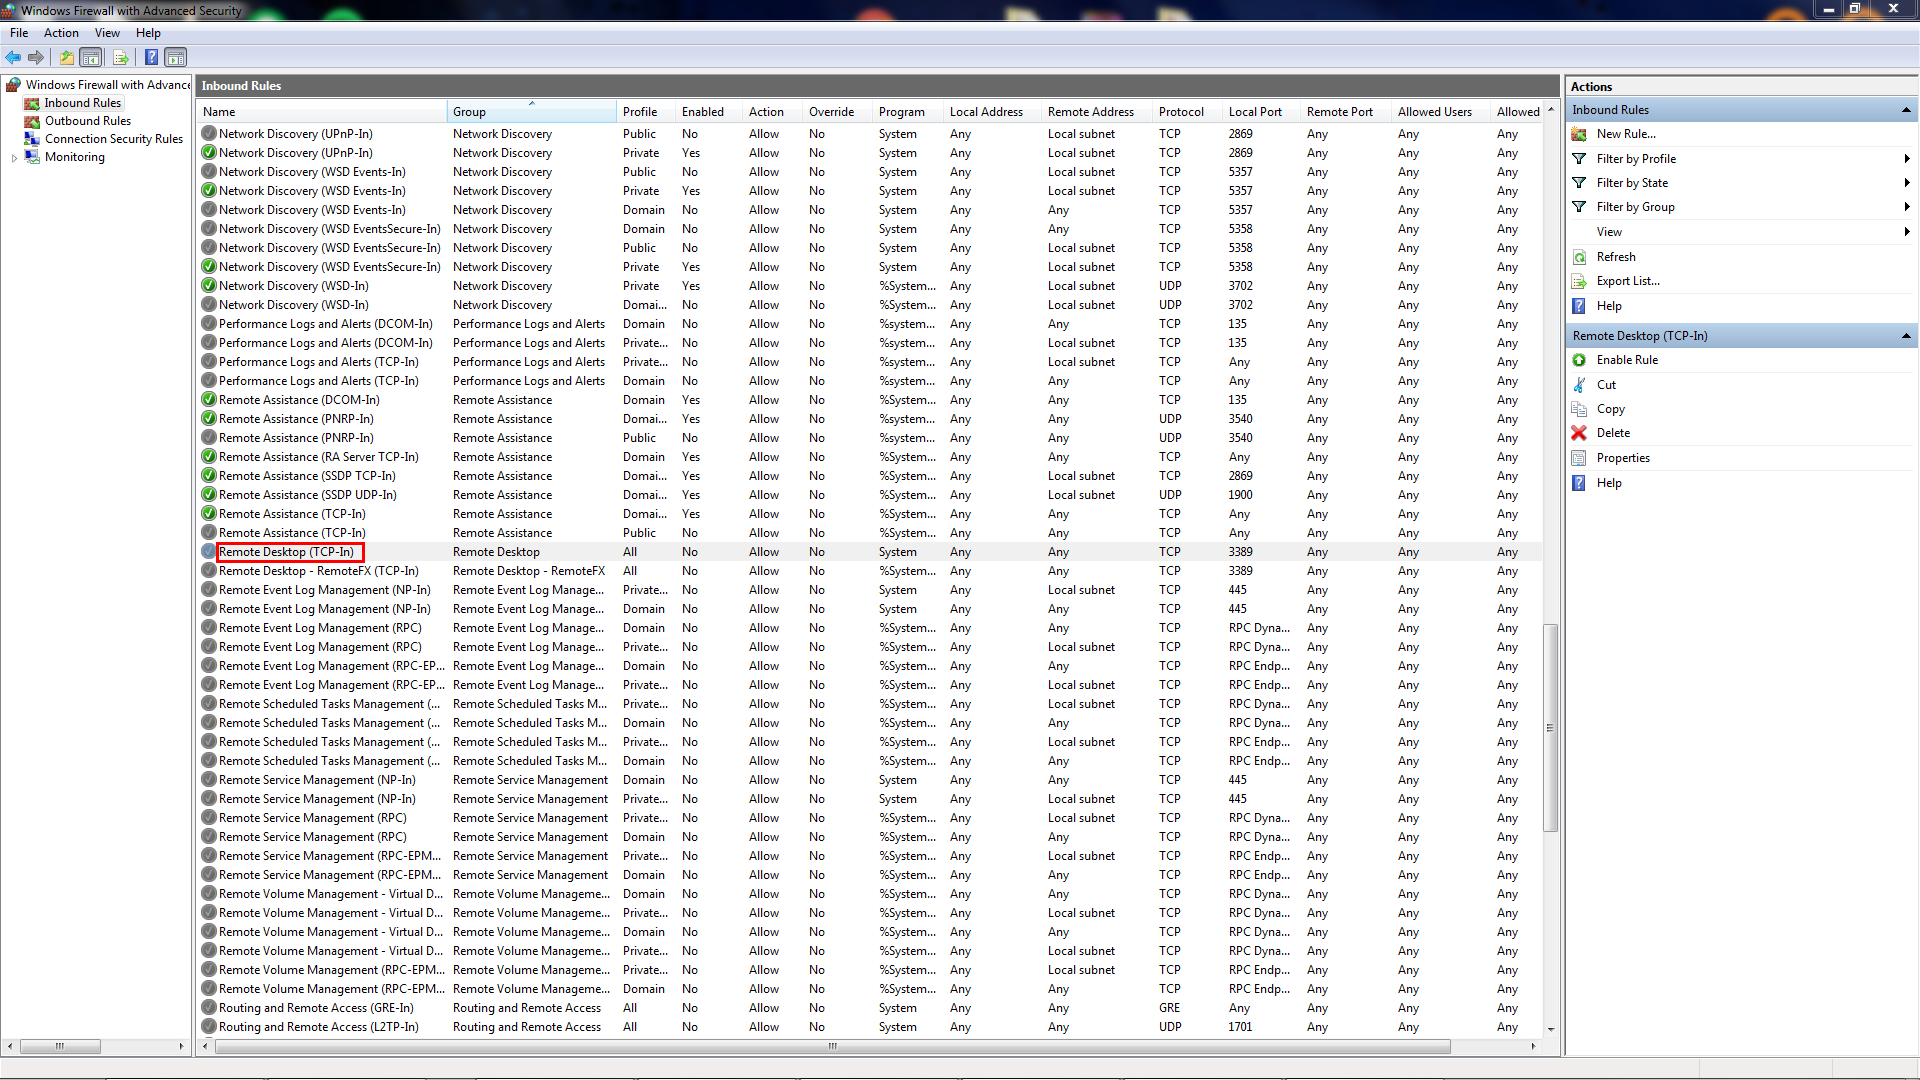The image size is (1920, 1080).
Task: Select Network Discovery (UPnP-In) Public rule
Action: [x=870, y=134]
